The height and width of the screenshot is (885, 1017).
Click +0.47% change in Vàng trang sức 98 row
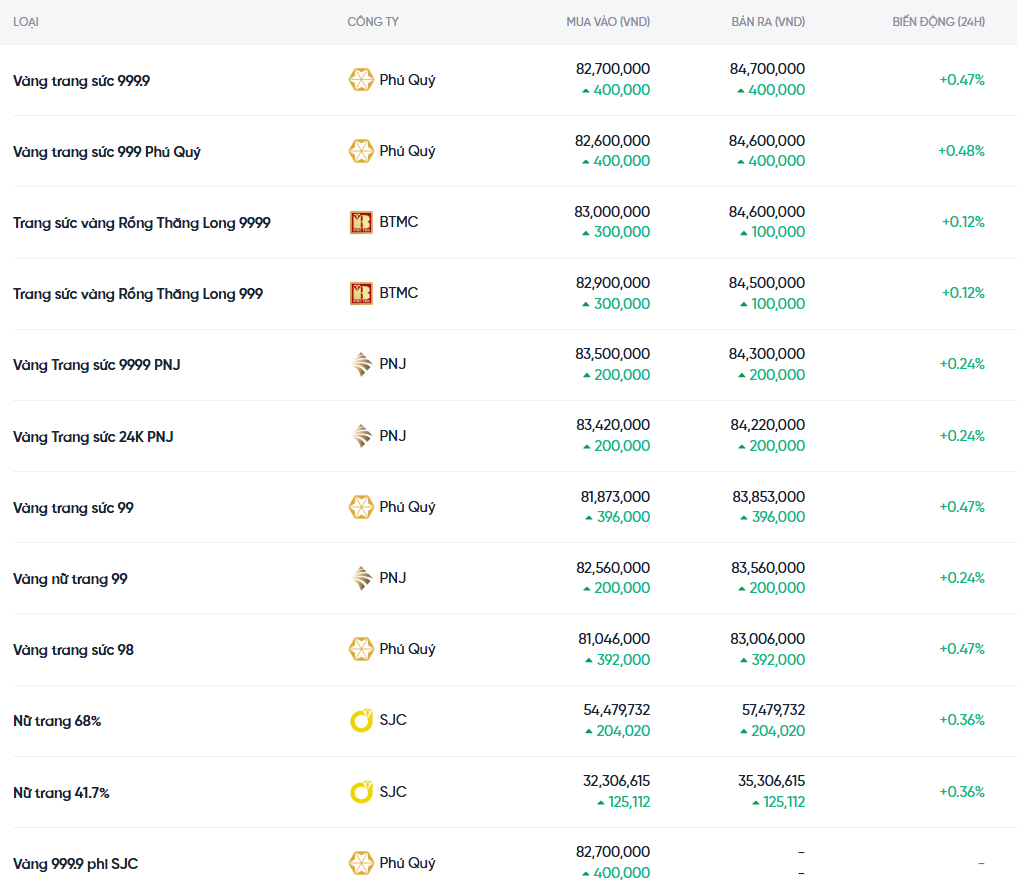click(x=962, y=649)
